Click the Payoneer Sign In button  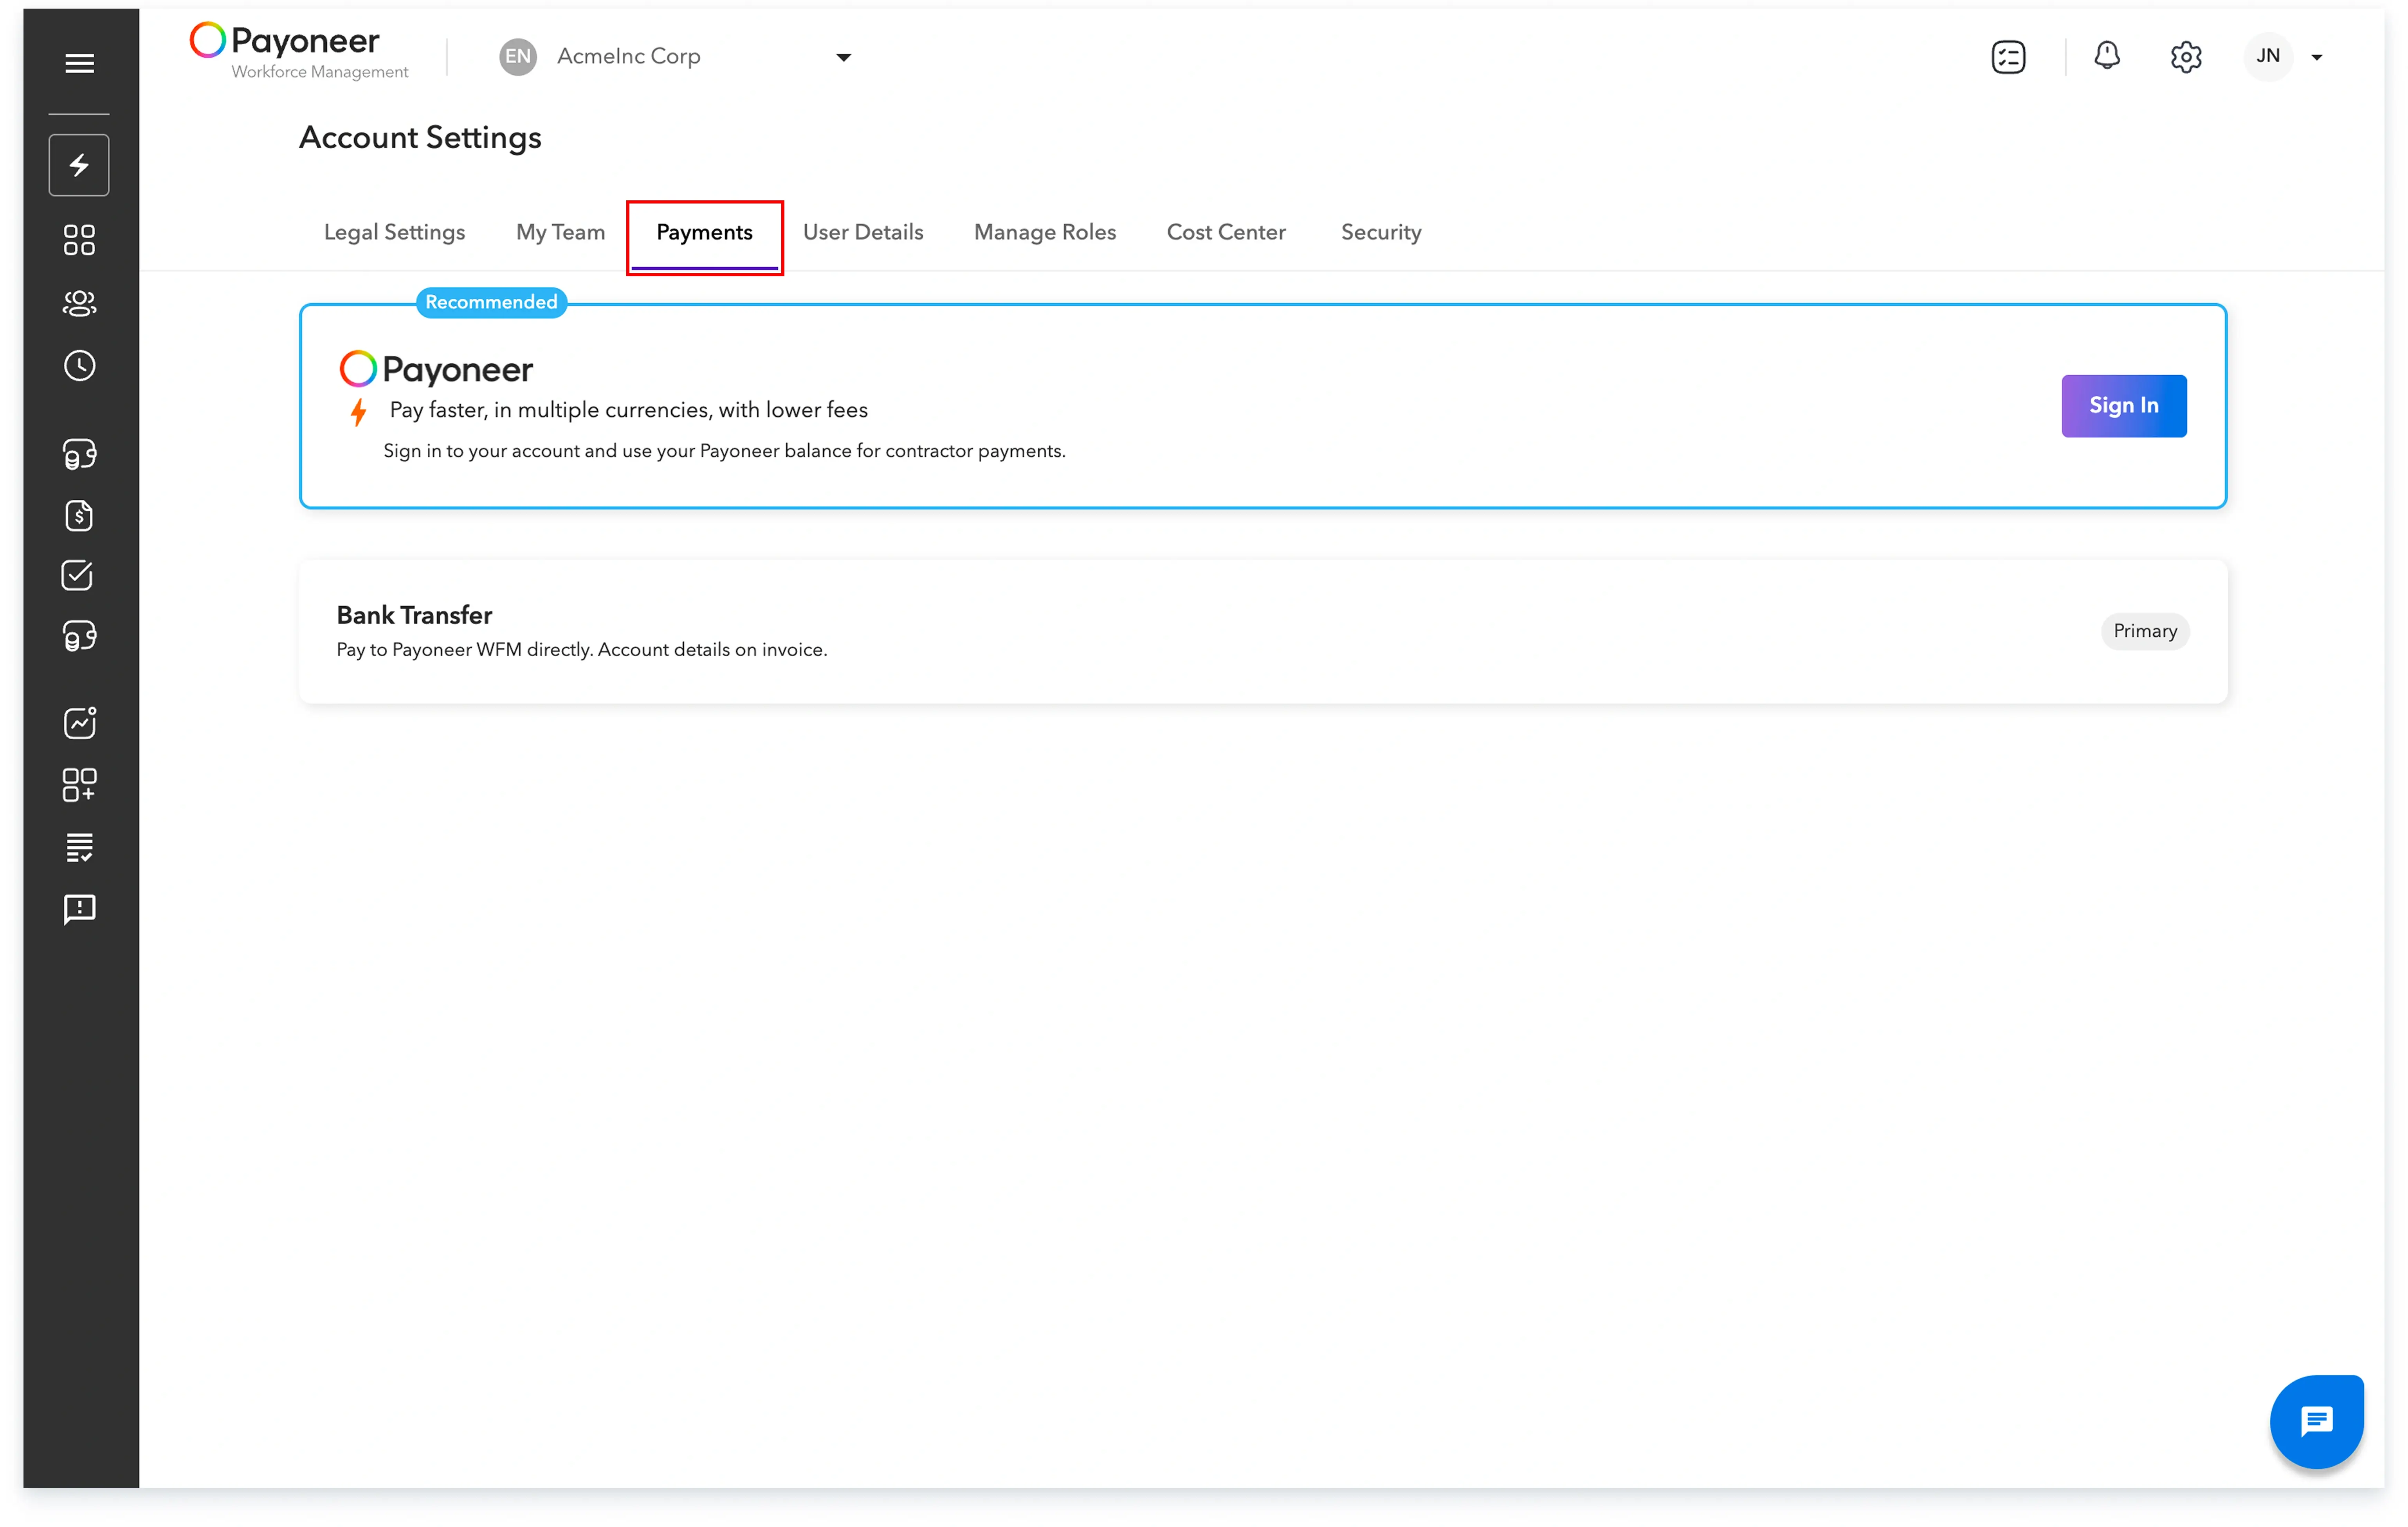pos(2123,405)
